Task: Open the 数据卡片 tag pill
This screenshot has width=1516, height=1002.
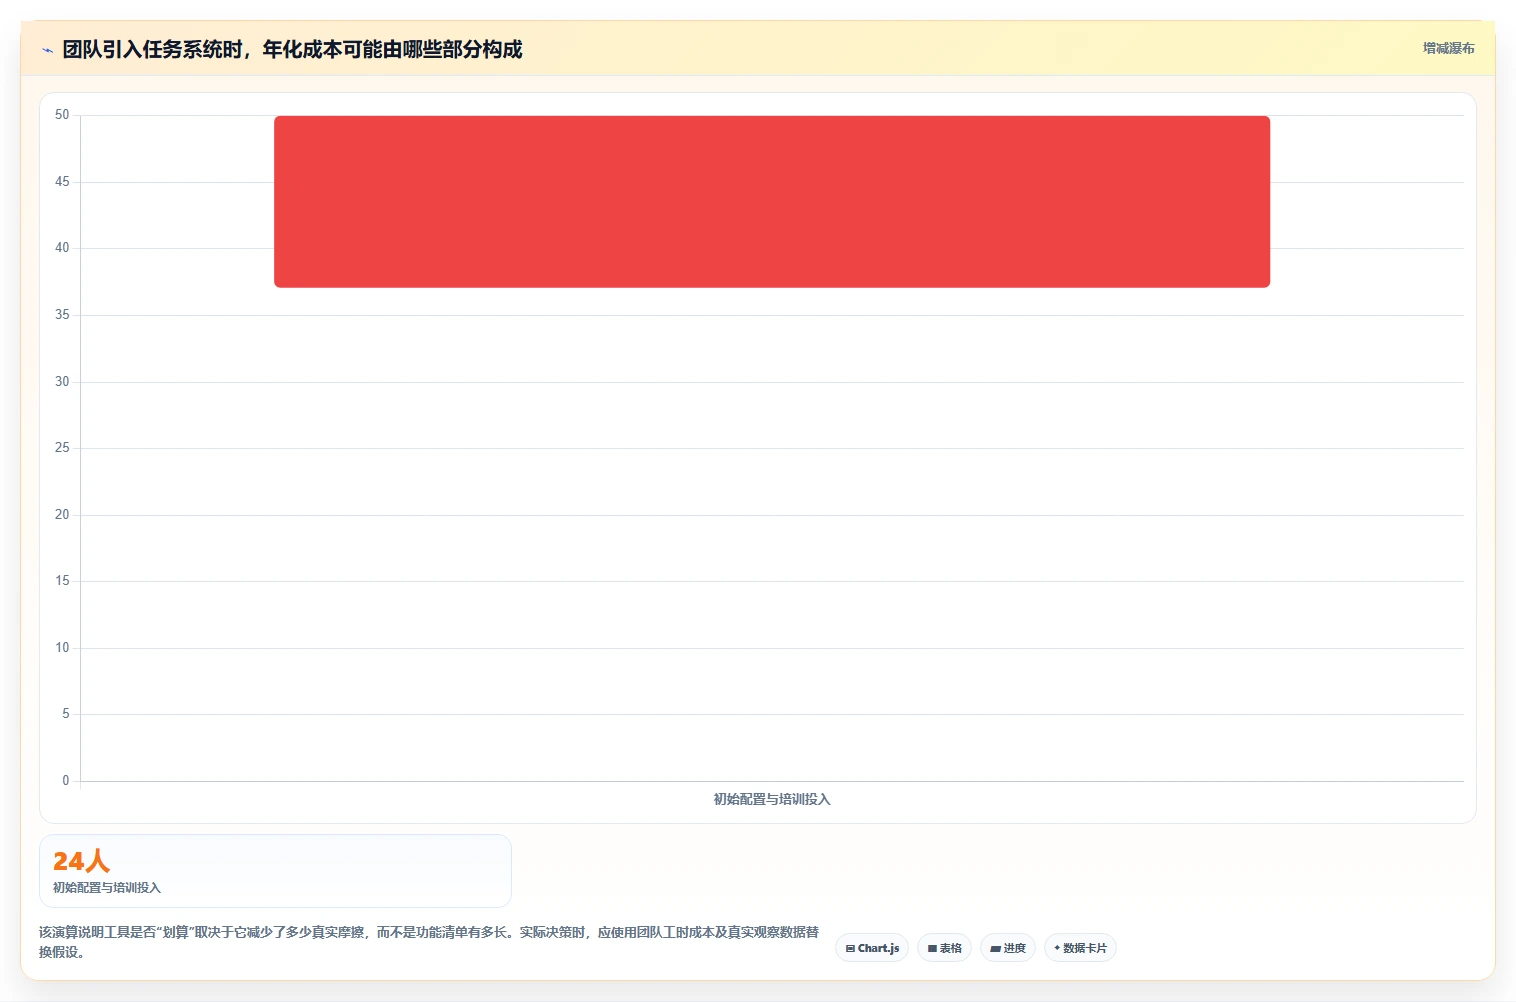Action: pyautogui.click(x=1080, y=948)
